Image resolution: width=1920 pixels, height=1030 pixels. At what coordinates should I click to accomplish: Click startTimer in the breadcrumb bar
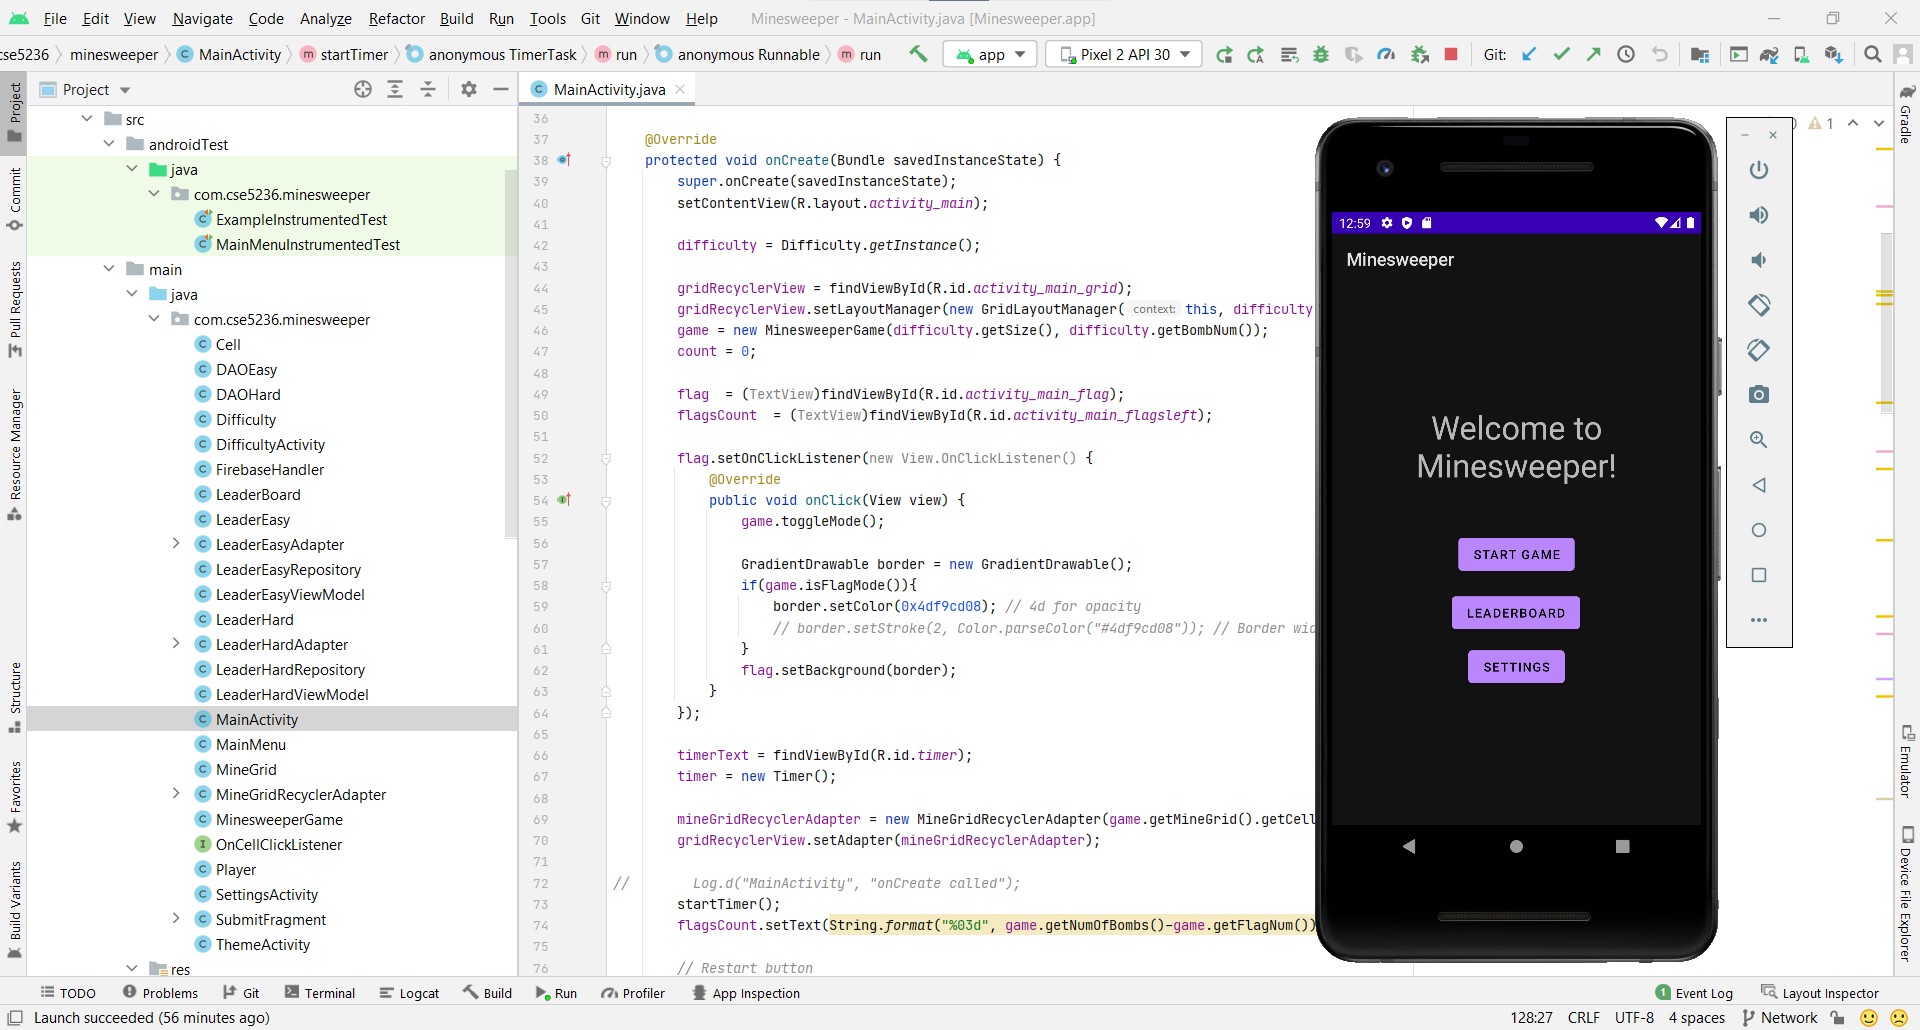(x=345, y=54)
